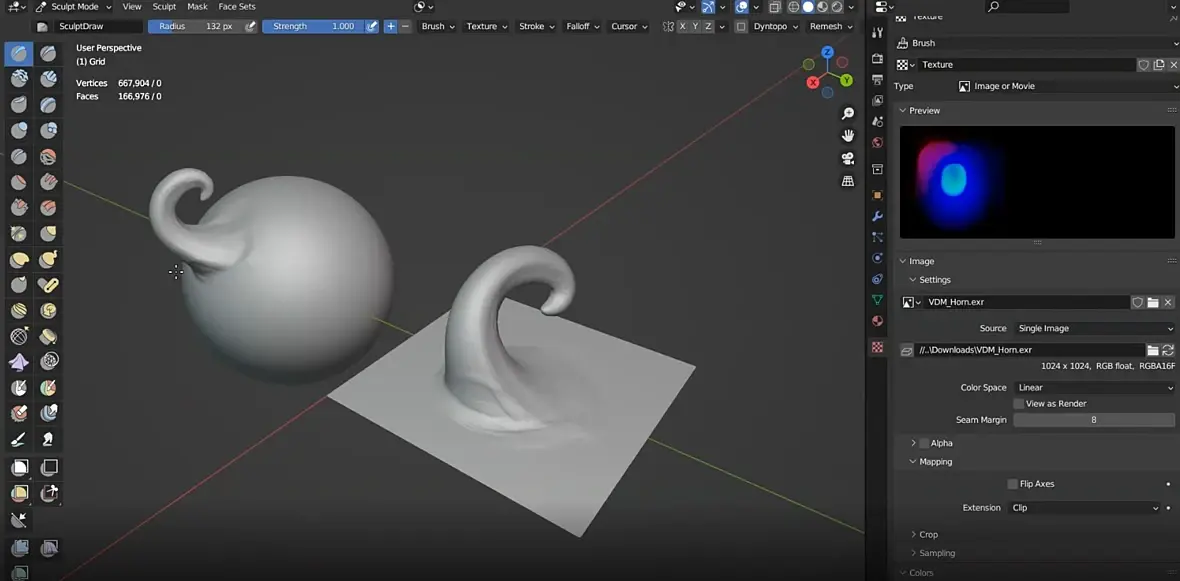1180x581 pixels.
Task: Click the zoom magnifier viewport icon
Action: (848, 114)
